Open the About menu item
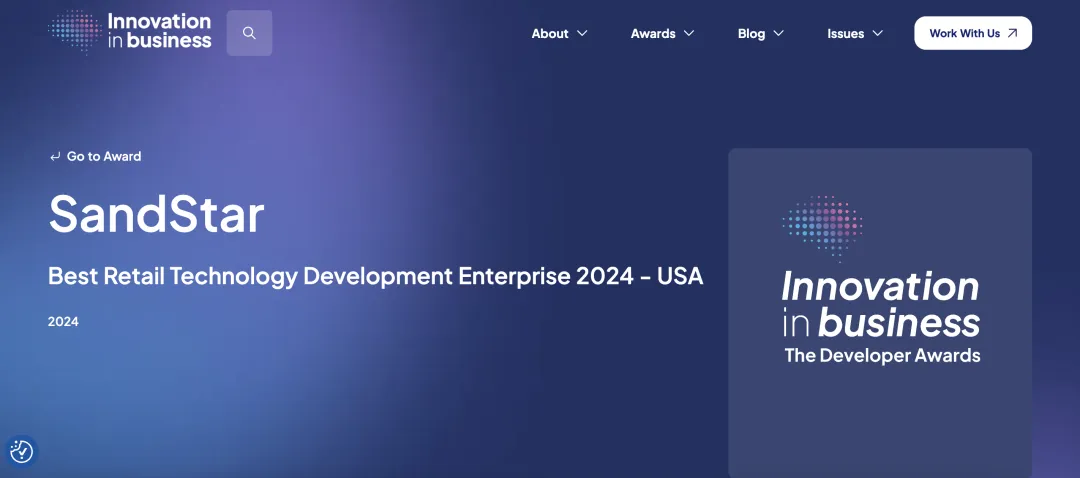This screenshot has width=1080, height=478. click(x=550, y=33)
